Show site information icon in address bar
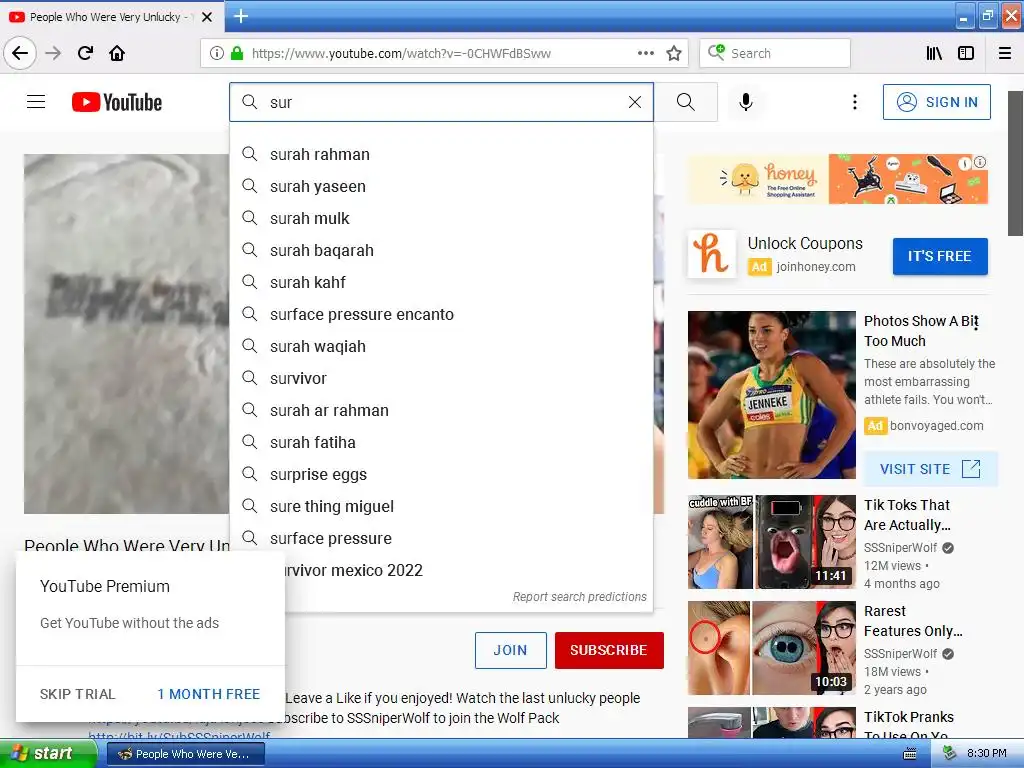Viewport: 1024px width, 768px height. click(x=216, y=54)
